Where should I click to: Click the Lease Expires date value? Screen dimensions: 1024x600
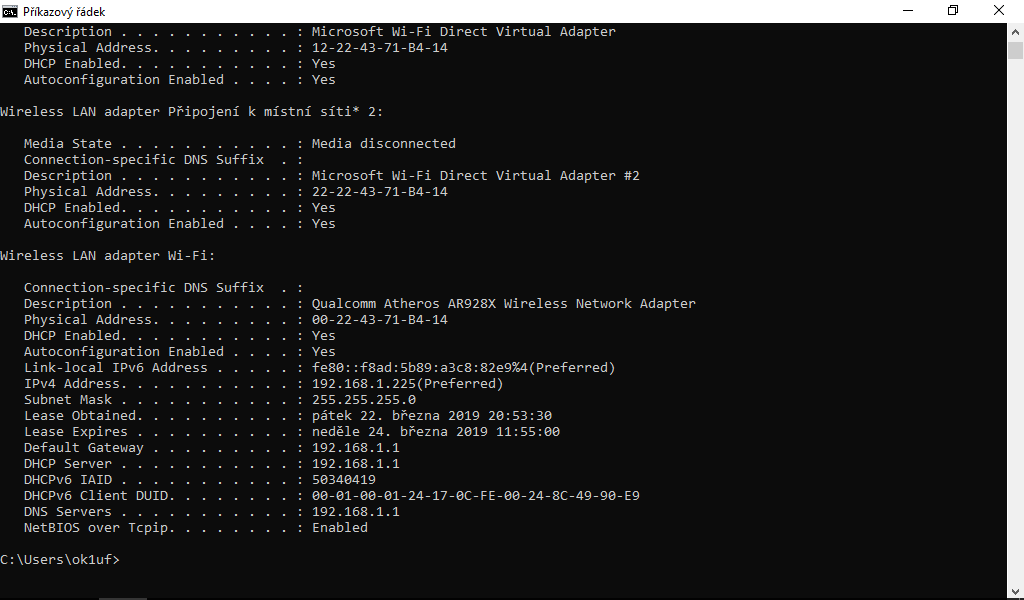coord(435,432)
